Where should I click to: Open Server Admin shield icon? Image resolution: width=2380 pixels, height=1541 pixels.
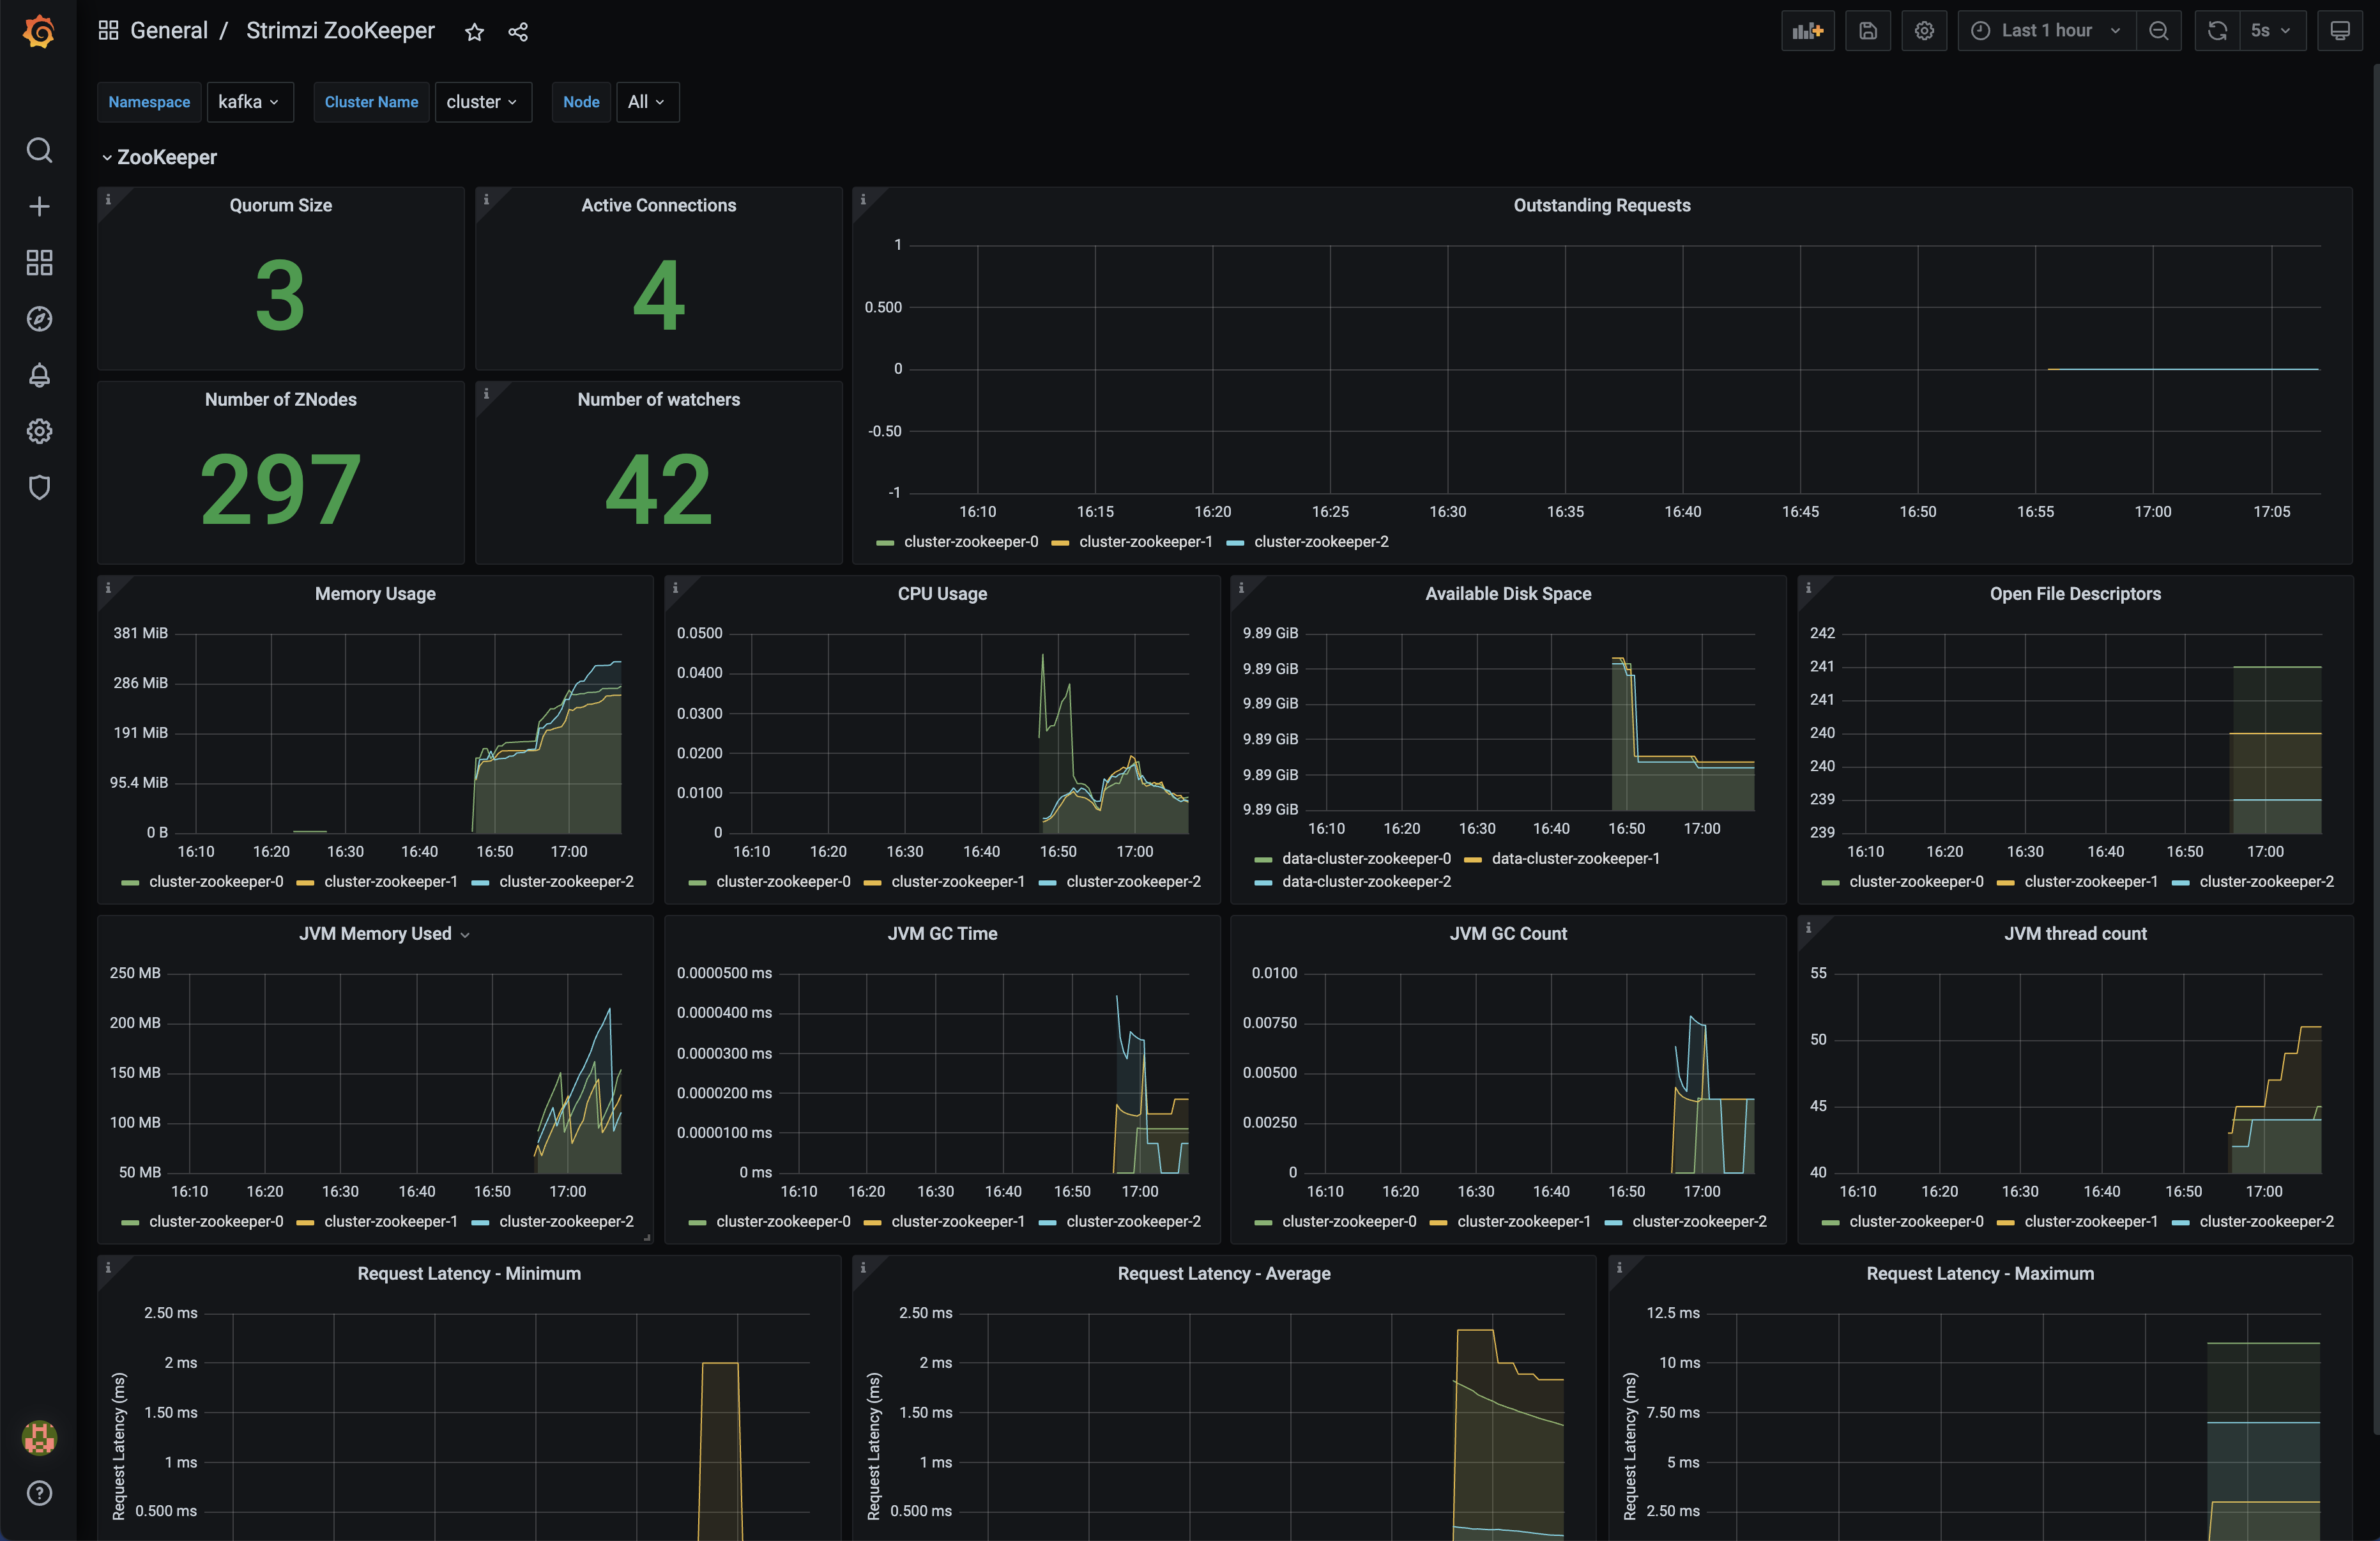click(39, 487)
